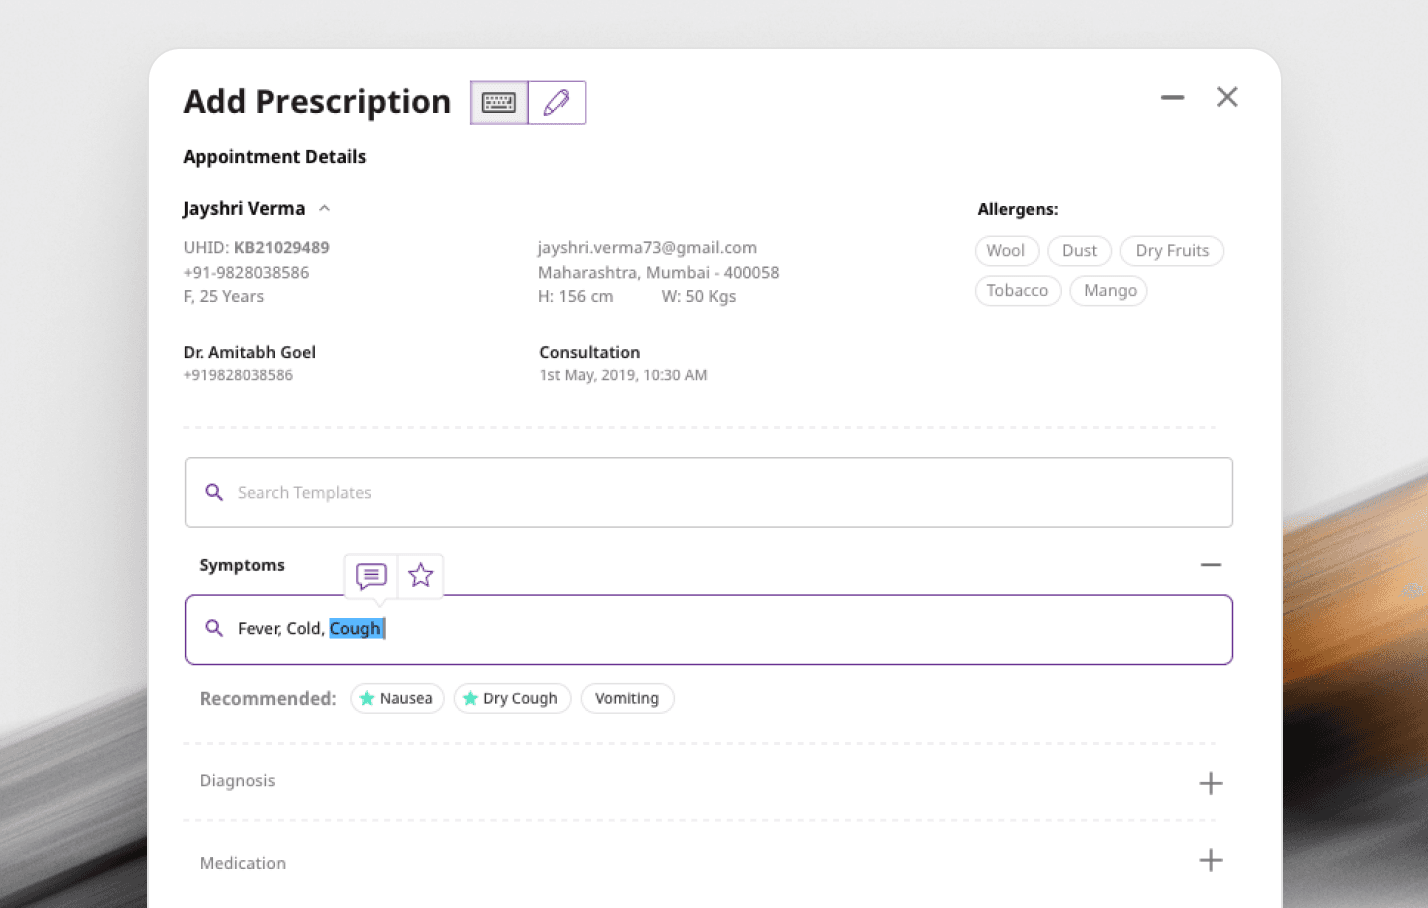Click Dr. Amitabh Goel name

click(x=249, y=352)
